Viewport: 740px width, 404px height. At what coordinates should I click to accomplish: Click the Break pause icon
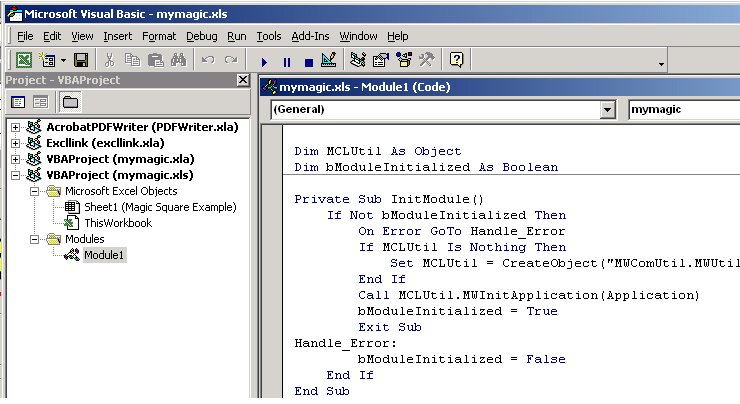coord(286,62)
